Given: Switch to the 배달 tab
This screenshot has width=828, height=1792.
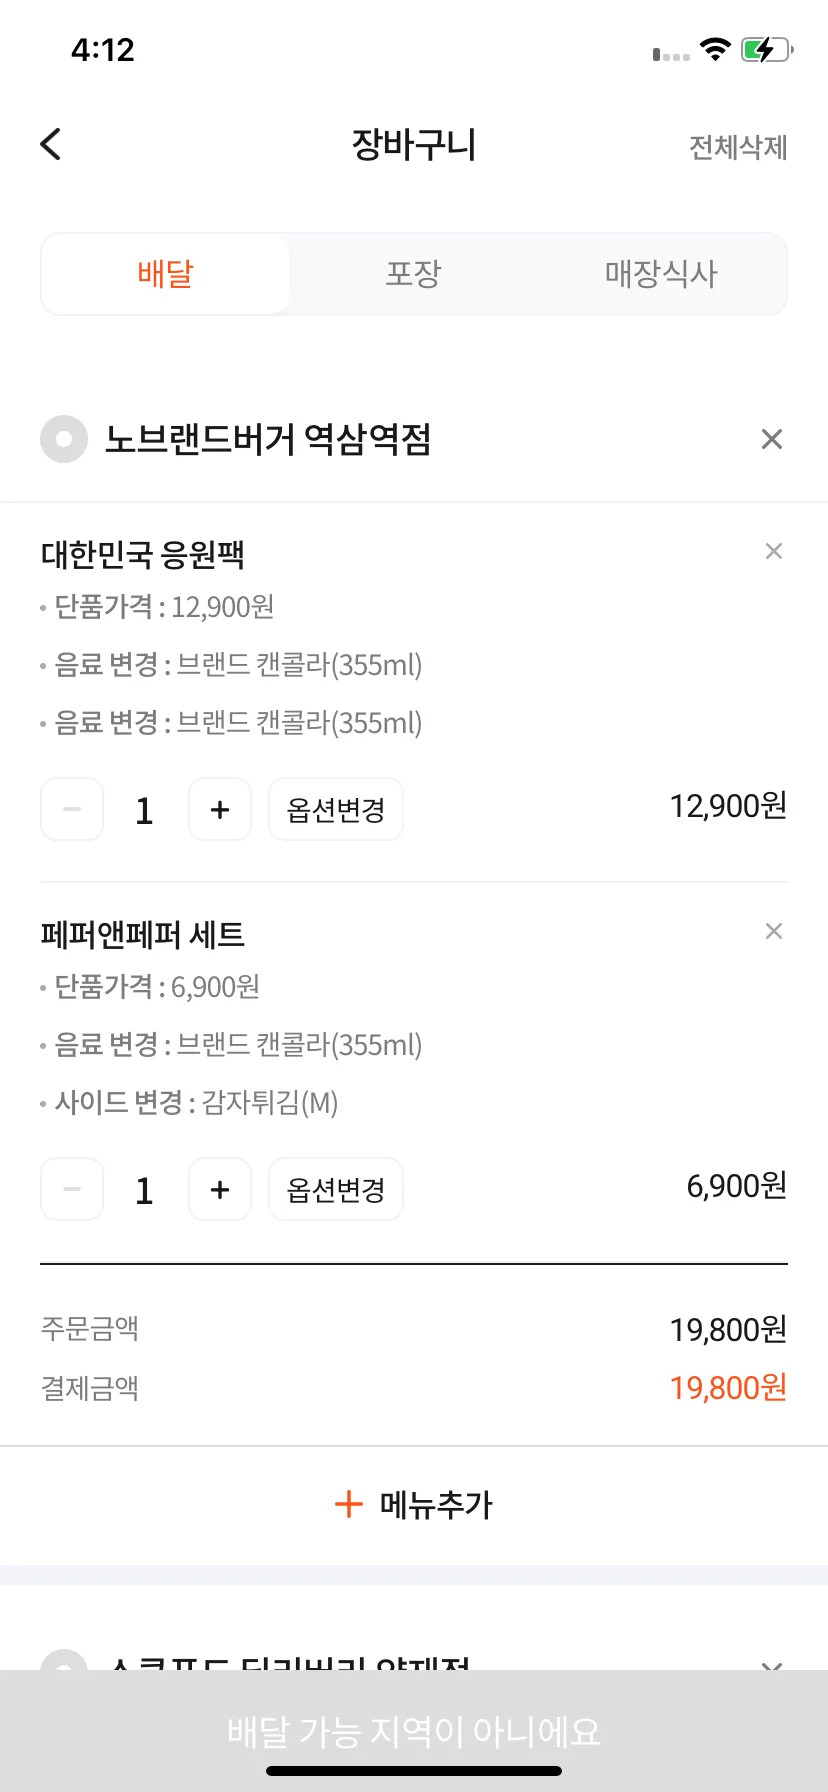Looking at the screenshot, I should pos(166,274).
